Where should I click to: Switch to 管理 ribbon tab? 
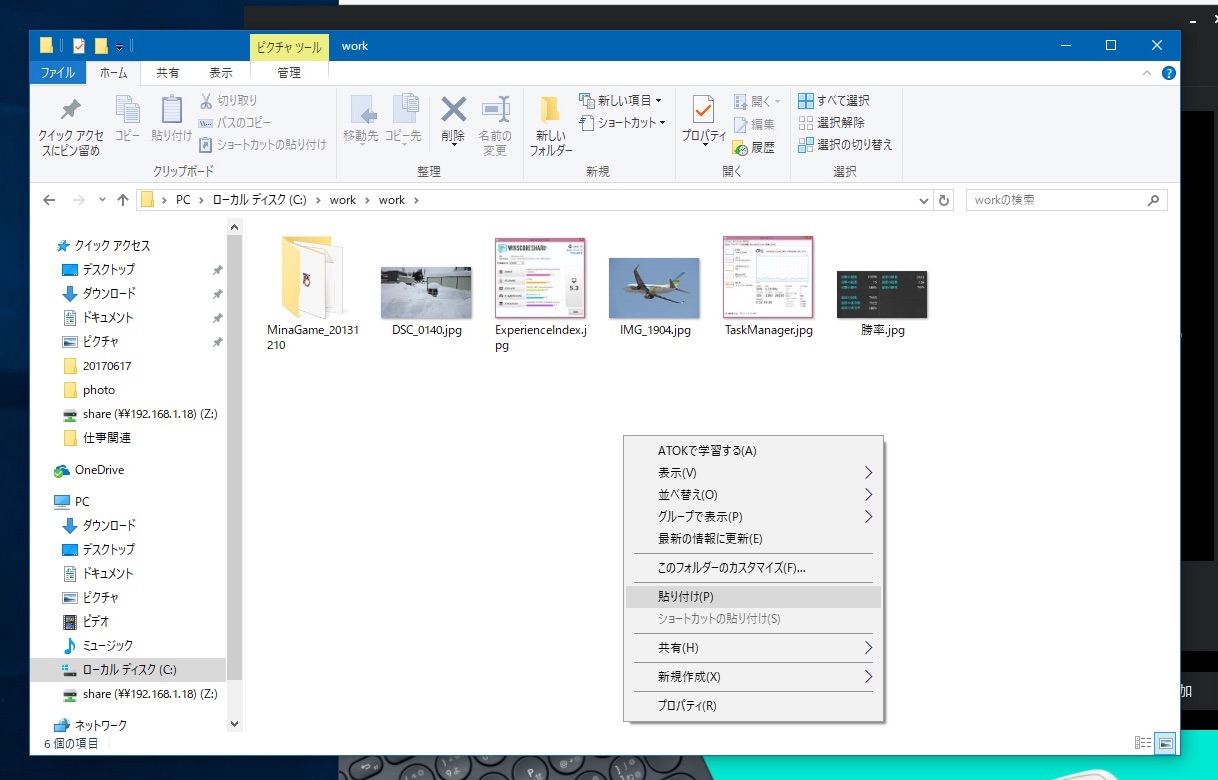289,73
